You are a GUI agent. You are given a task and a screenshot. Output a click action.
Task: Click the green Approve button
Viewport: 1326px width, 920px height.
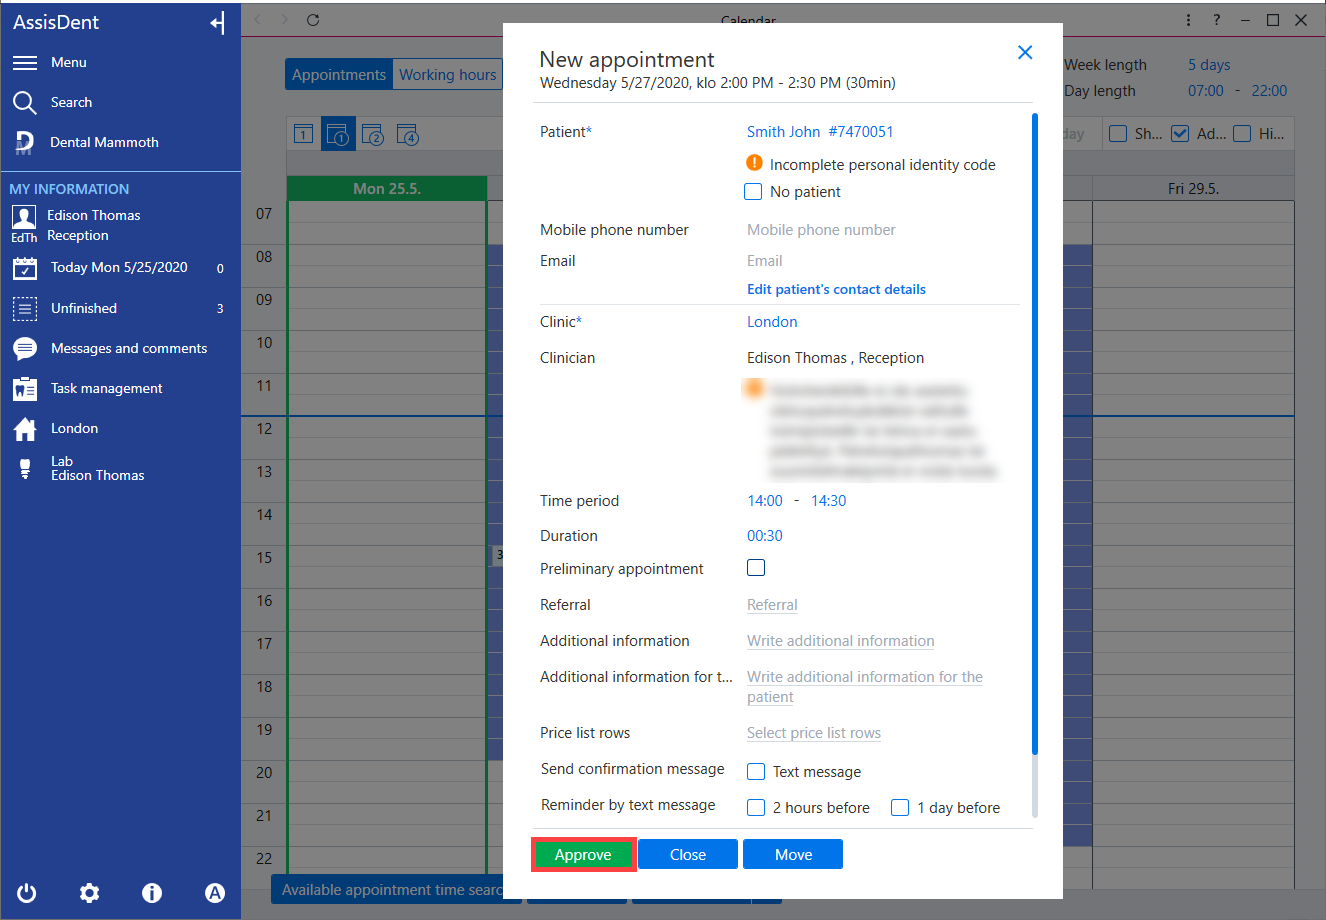[583, 855]
